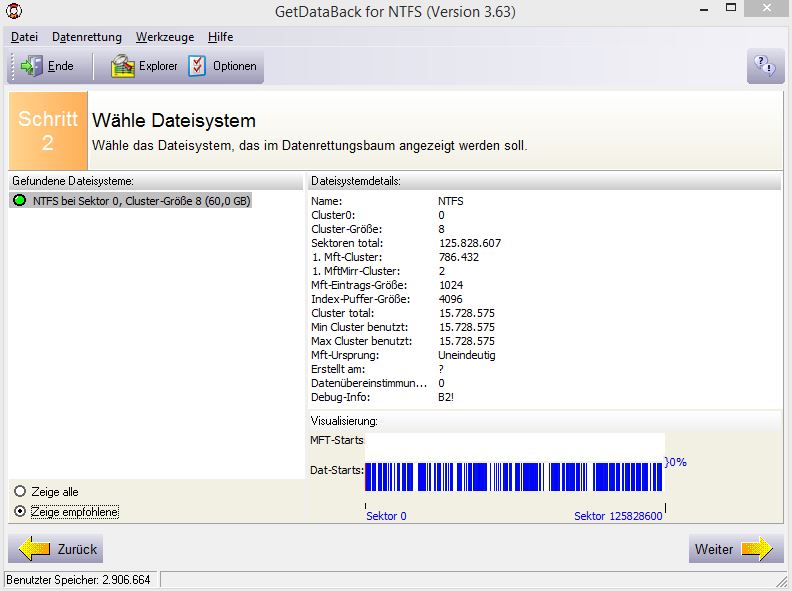Open the Datei menu
This screenshot has width=792, height=591.
click(24, 37)
